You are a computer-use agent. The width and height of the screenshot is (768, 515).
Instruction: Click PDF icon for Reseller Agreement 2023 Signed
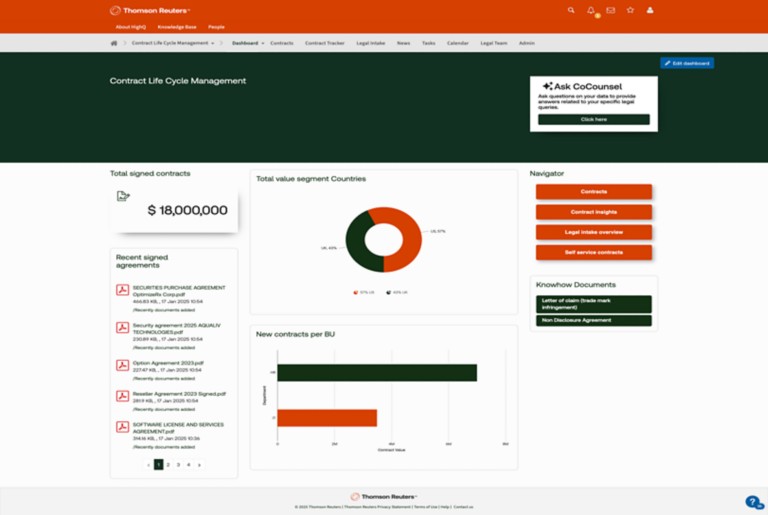(122, 396)
